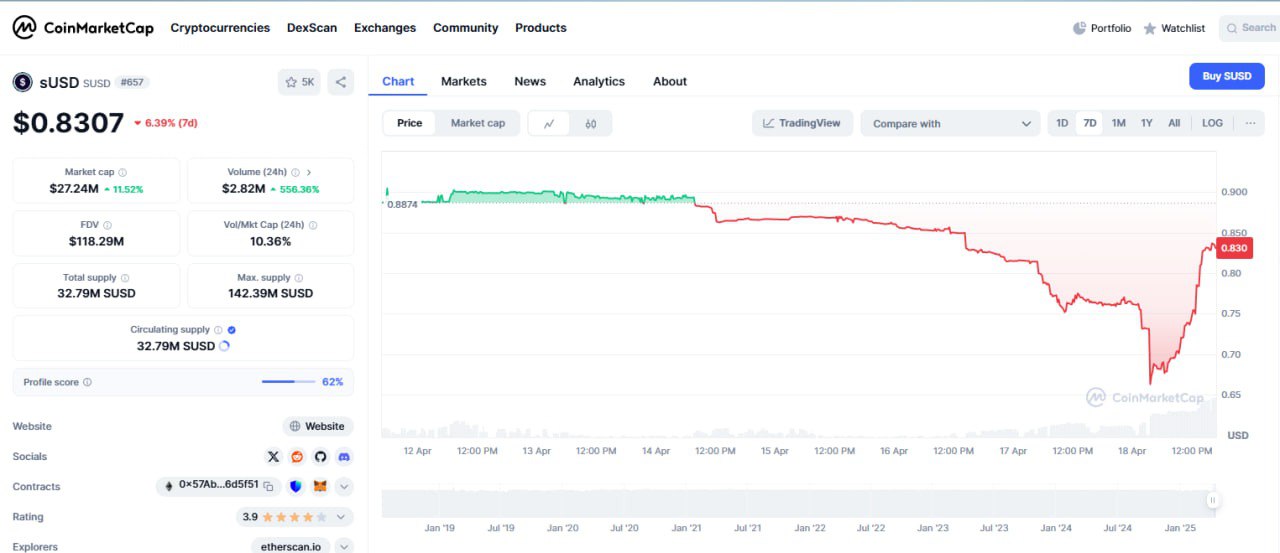Switch to the Analytics tab
The width and height of the screenshot is (1280, 553).
point(599,81)
